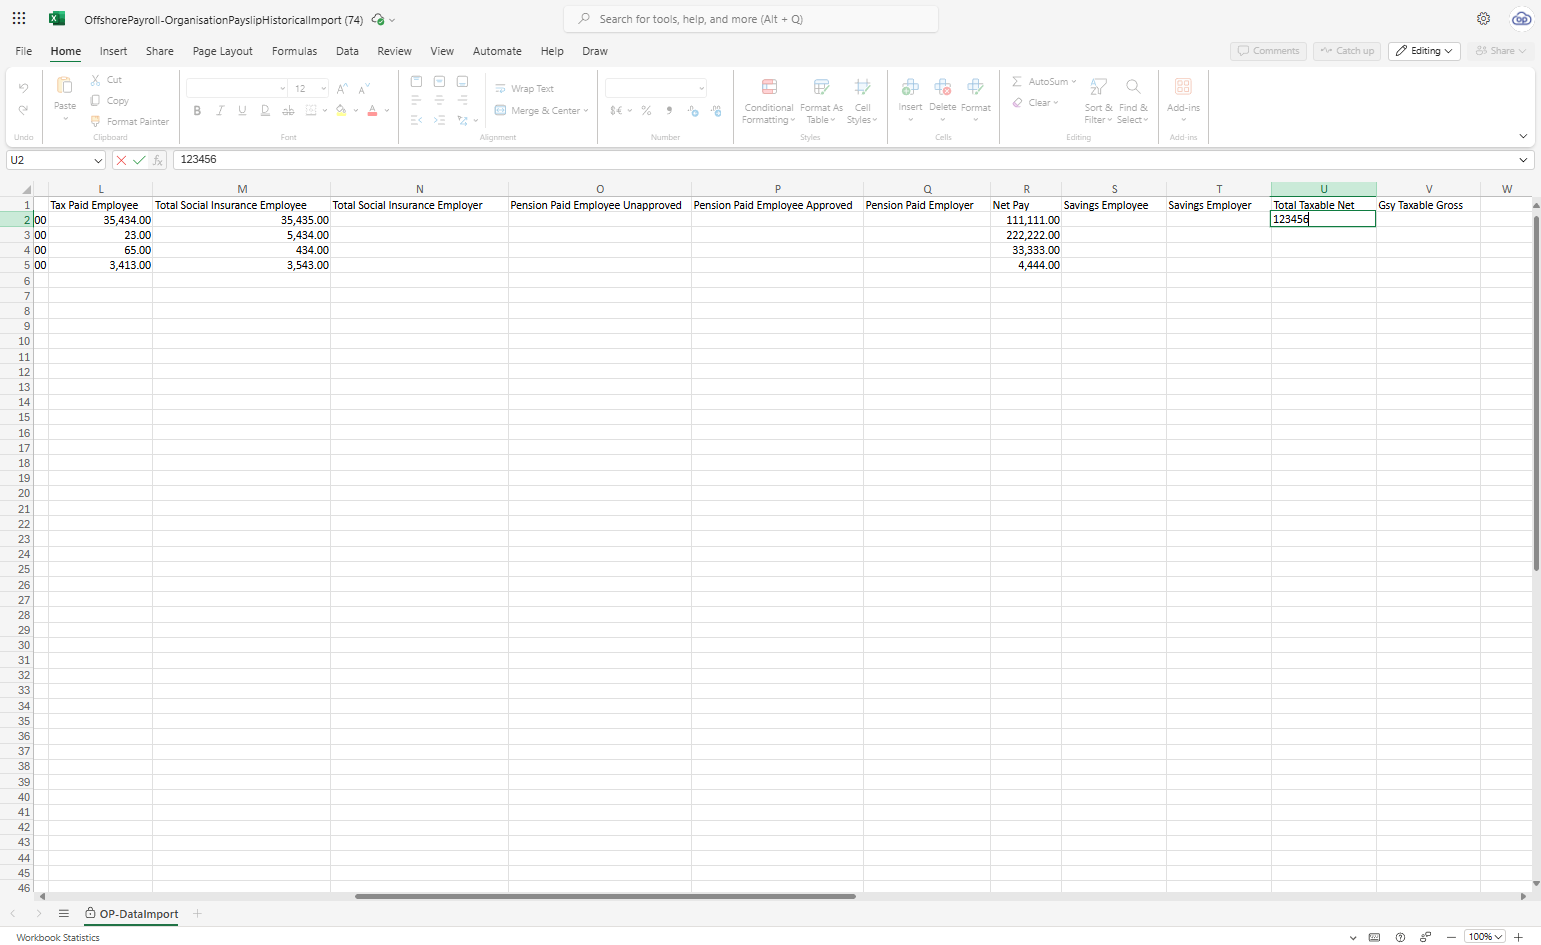The width and height of the screenshot is (1541, 945).
Task: Click the Paste clipboard icon
Action: click(x=64, y=86)
